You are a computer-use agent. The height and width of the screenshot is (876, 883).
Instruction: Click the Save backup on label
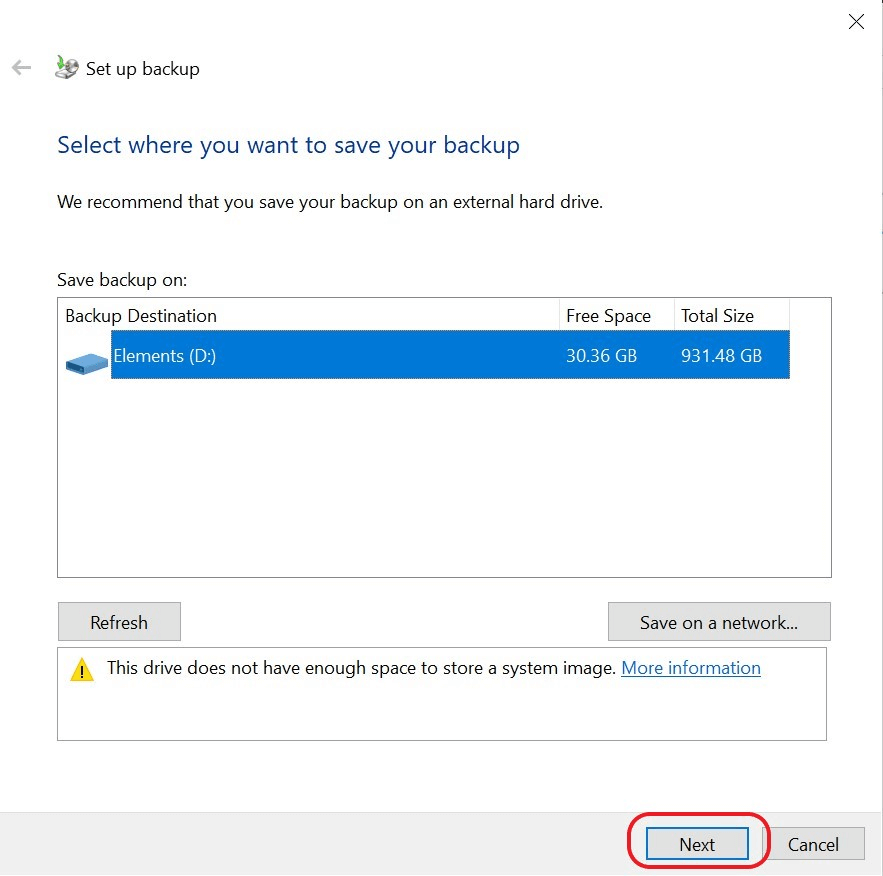tap(122, 280)
